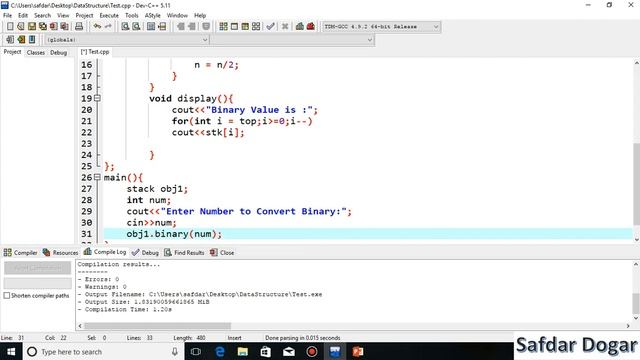Open the bottom Debug tab with checkmark
The width and height of the screenshot is (640, 360).
(145, 253)
